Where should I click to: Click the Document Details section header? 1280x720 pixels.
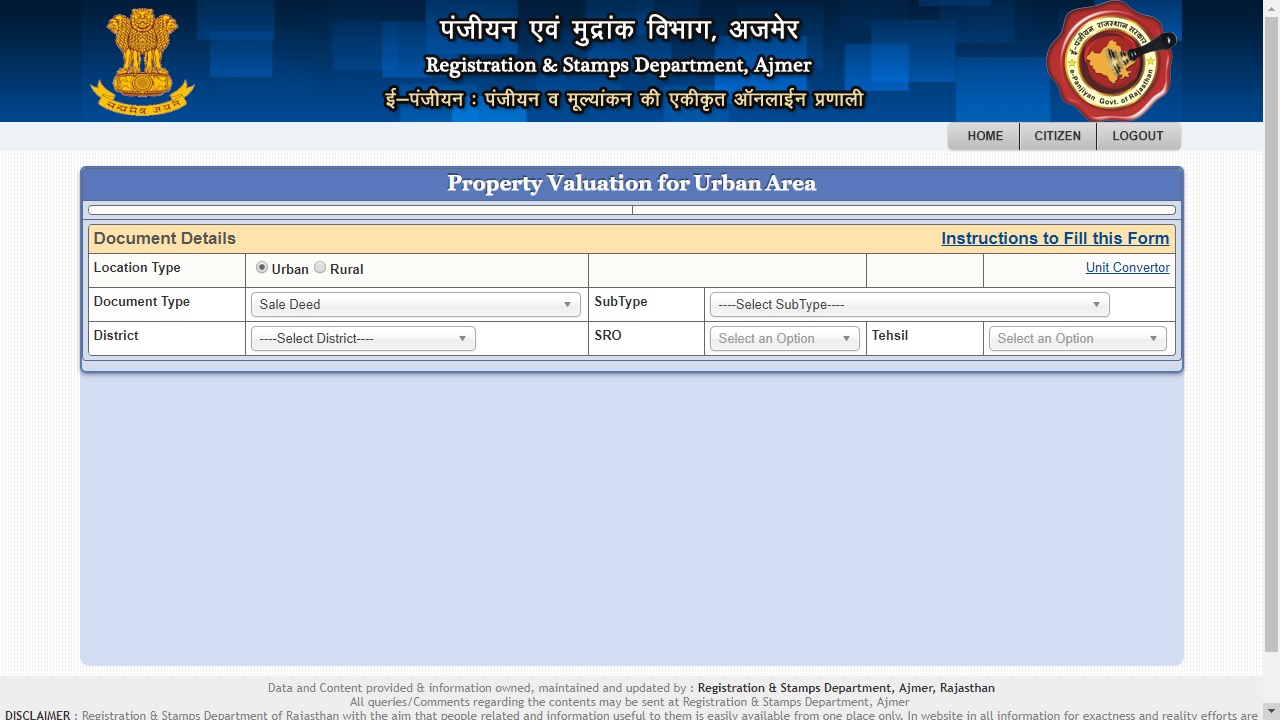pyautogui.click(x=164, y=238)
